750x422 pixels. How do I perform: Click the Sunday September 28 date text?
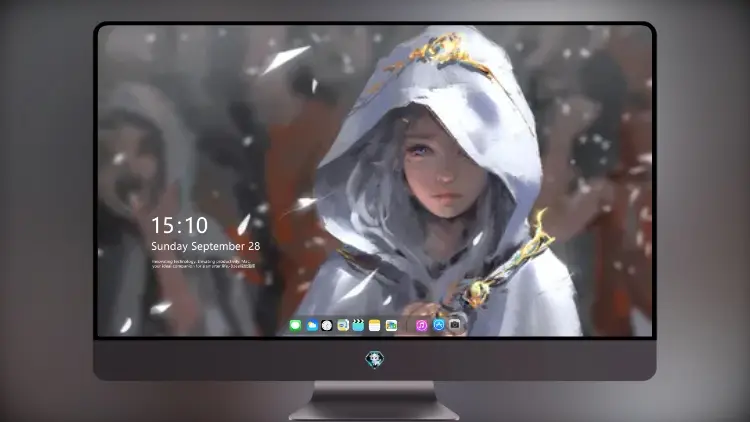point(206,246)
